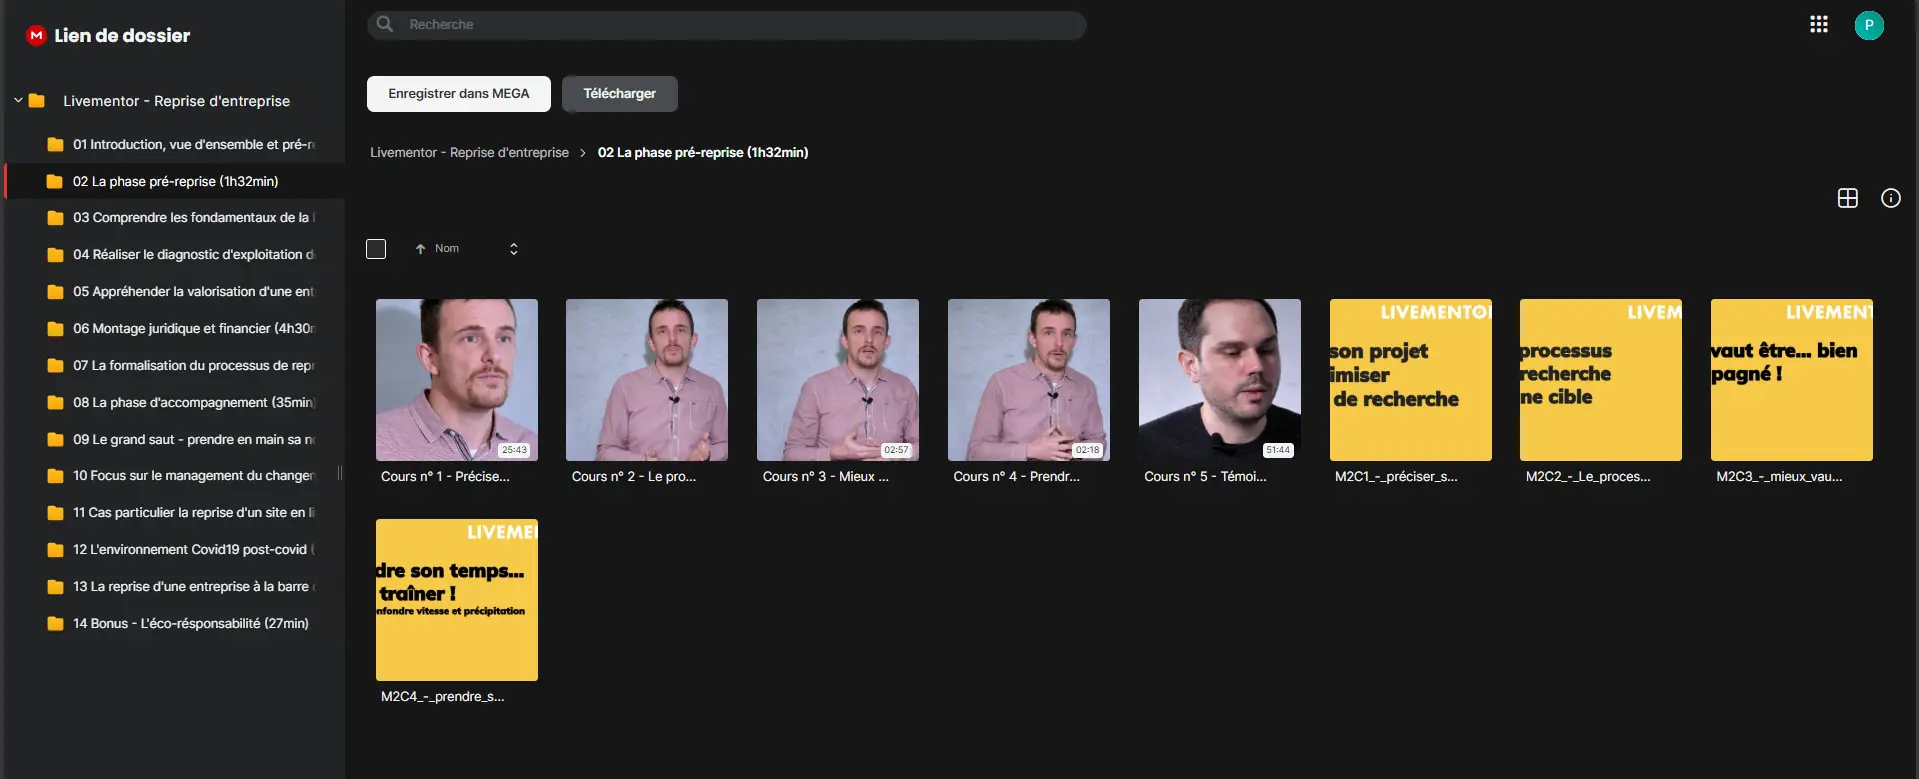Open video thumbnail Cours n° 5 (51:44)

(1220, 380)
